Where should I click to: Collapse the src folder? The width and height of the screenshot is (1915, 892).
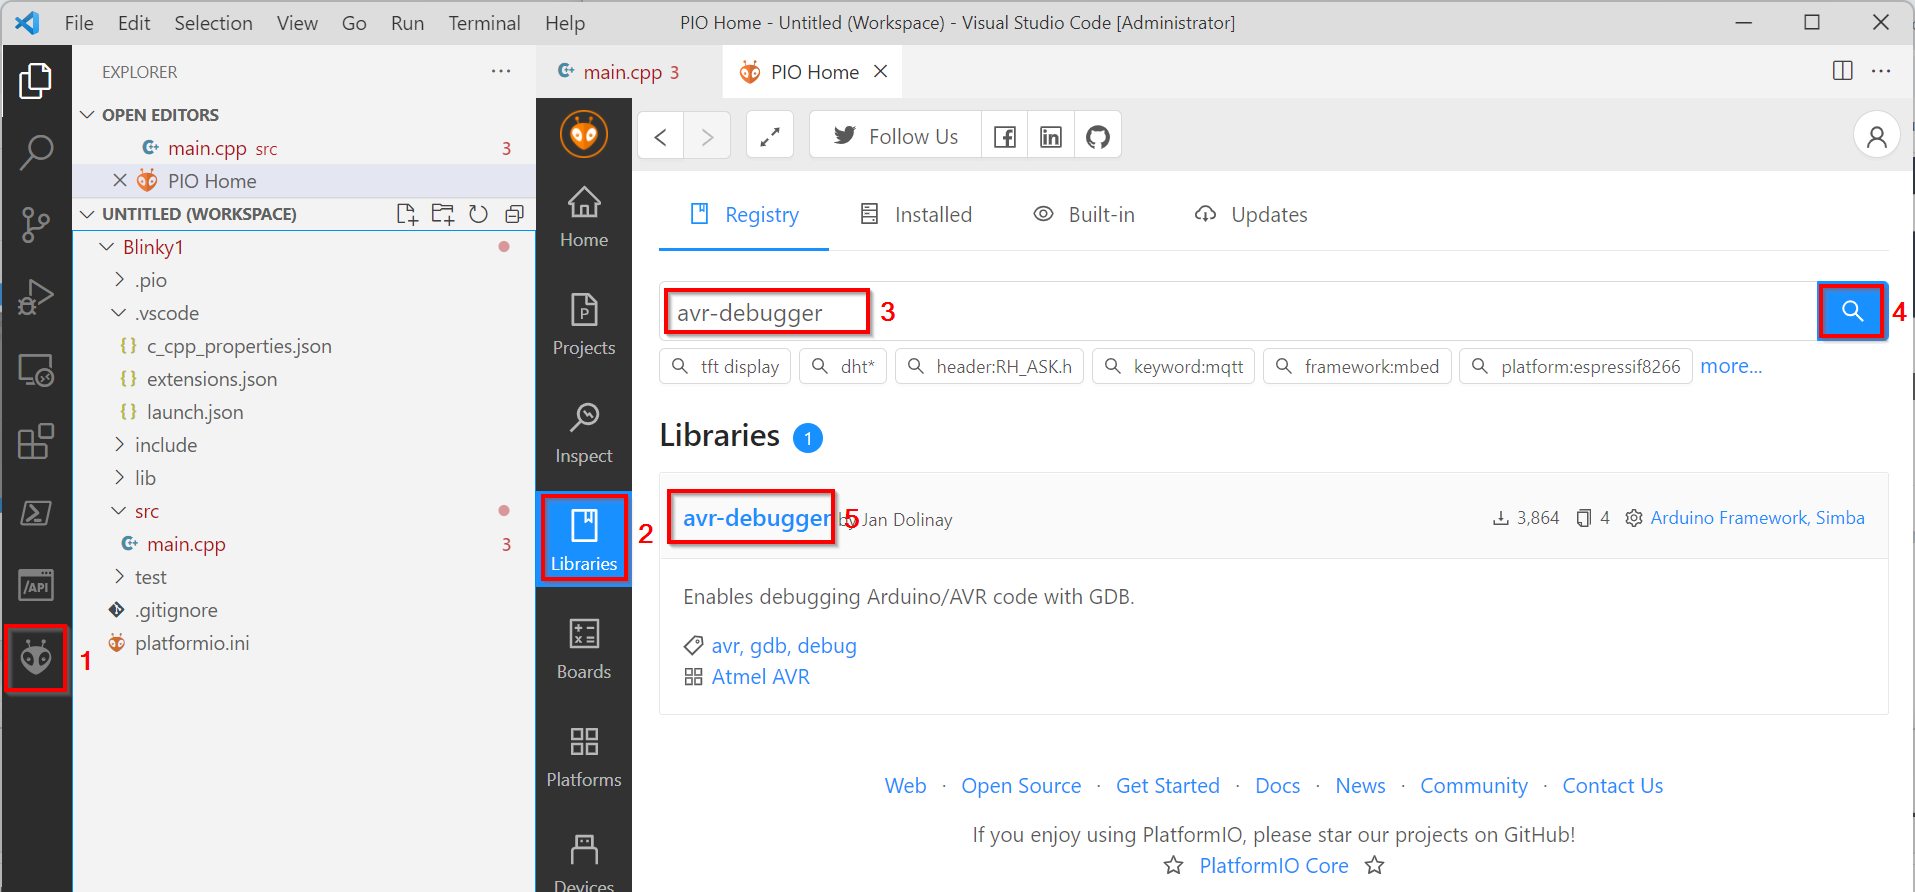(119, 511)
